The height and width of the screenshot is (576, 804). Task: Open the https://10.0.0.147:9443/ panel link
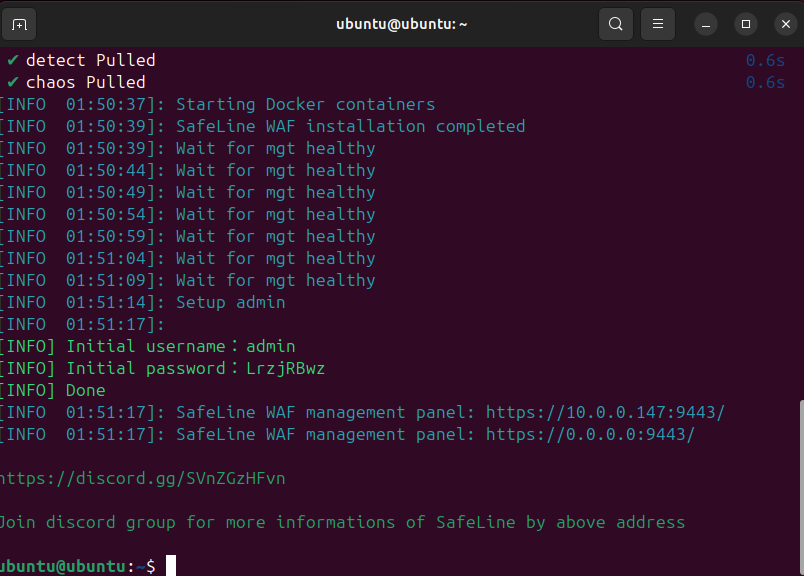point(605,412)
